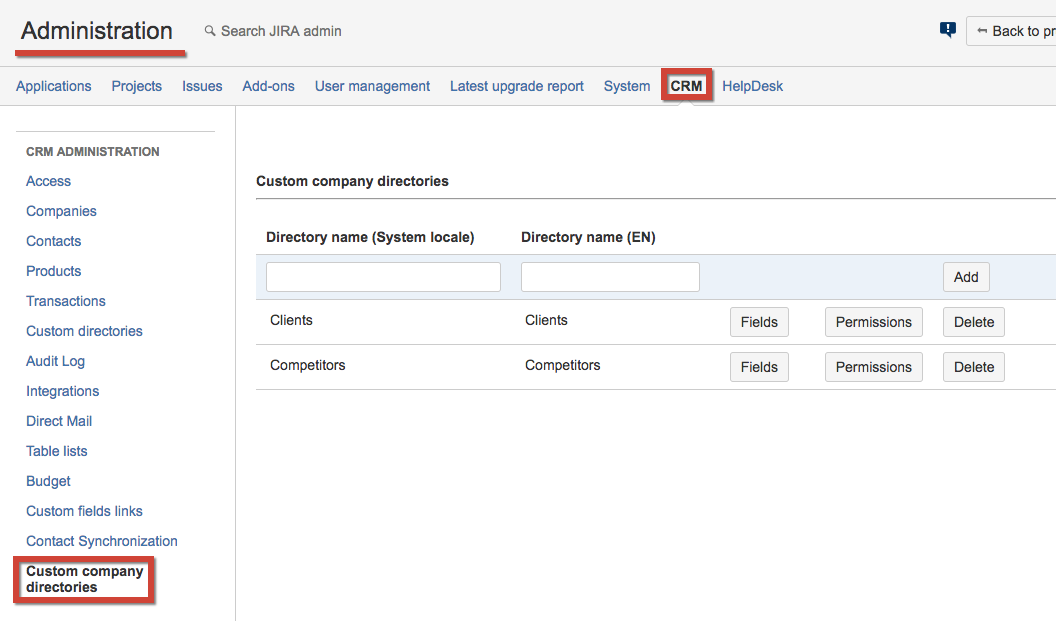The image size is (1056, 621).
Task: Open the User management menu
Action: pyautogui.click(x=372, y=86)
